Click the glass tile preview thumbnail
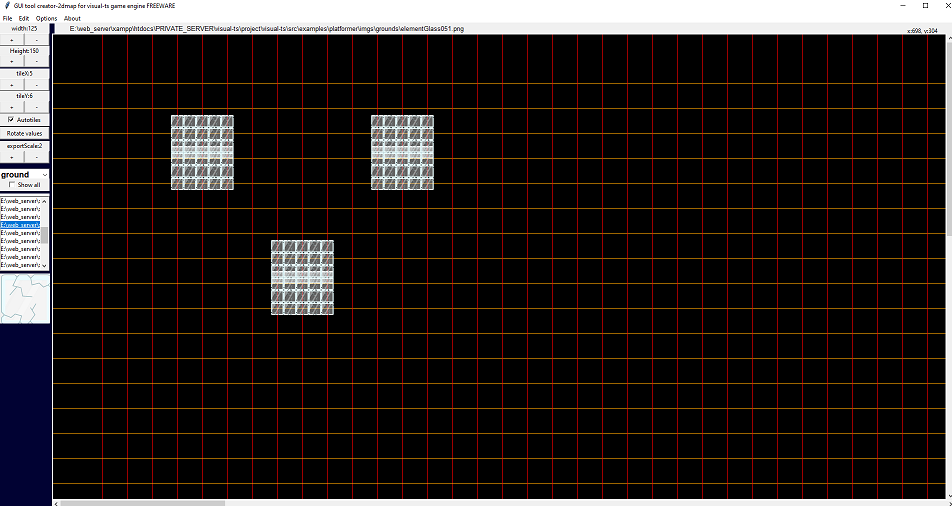 (25, 299)
